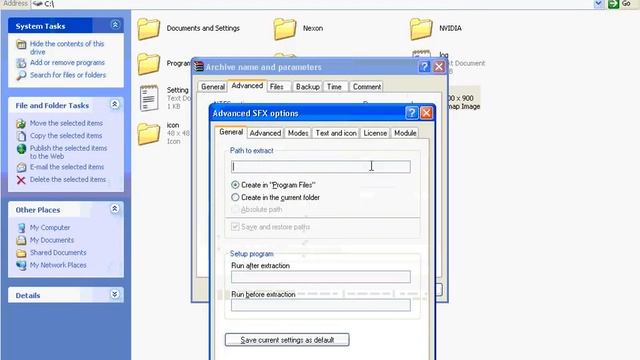The width and height of the screenshot is (640, 360).
Task: Open My Network Places link
Action: point(58,265)
